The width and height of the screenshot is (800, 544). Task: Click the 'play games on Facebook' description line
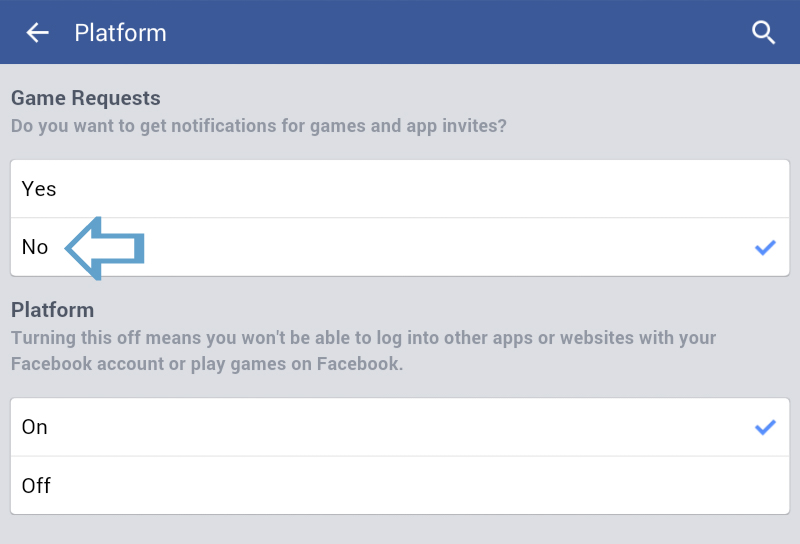click(207, 364)
